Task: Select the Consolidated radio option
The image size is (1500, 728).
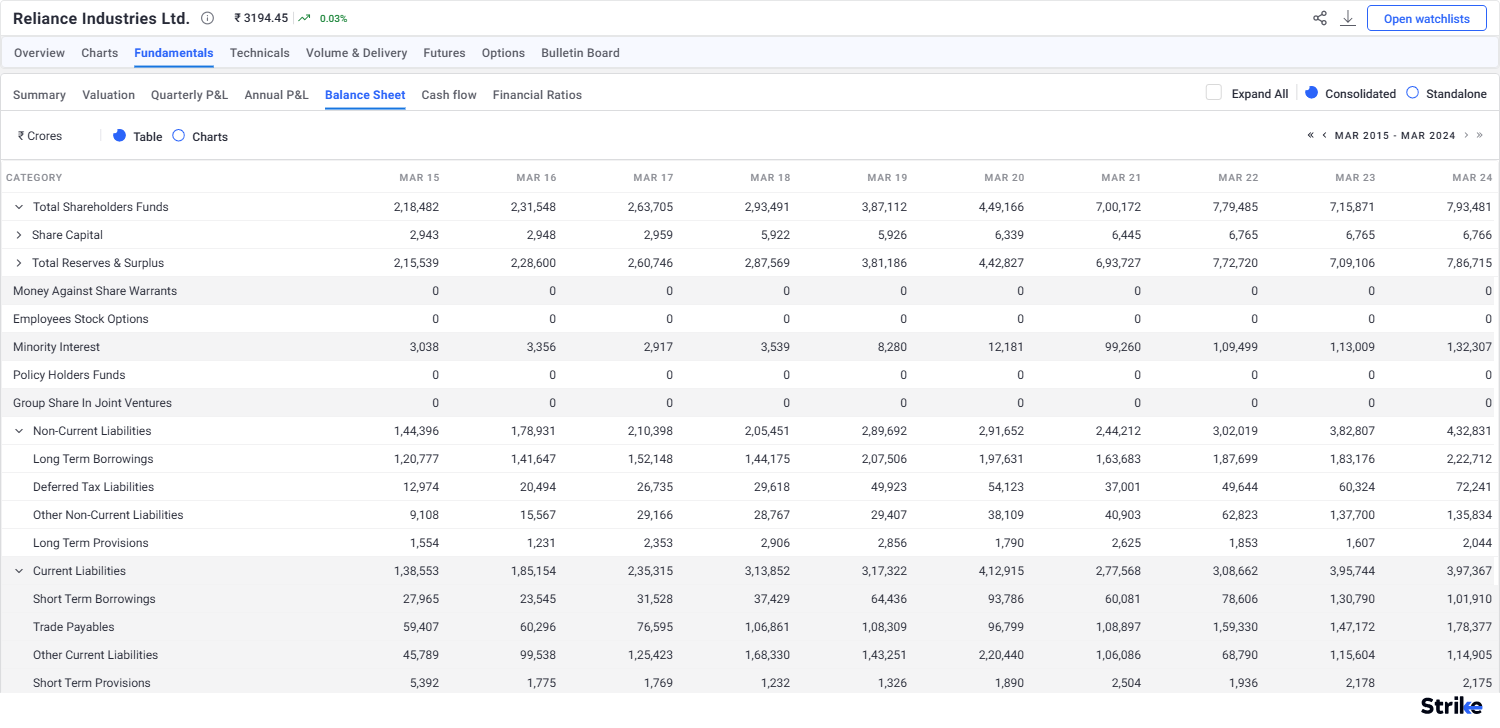Action: coord(1312,92)
